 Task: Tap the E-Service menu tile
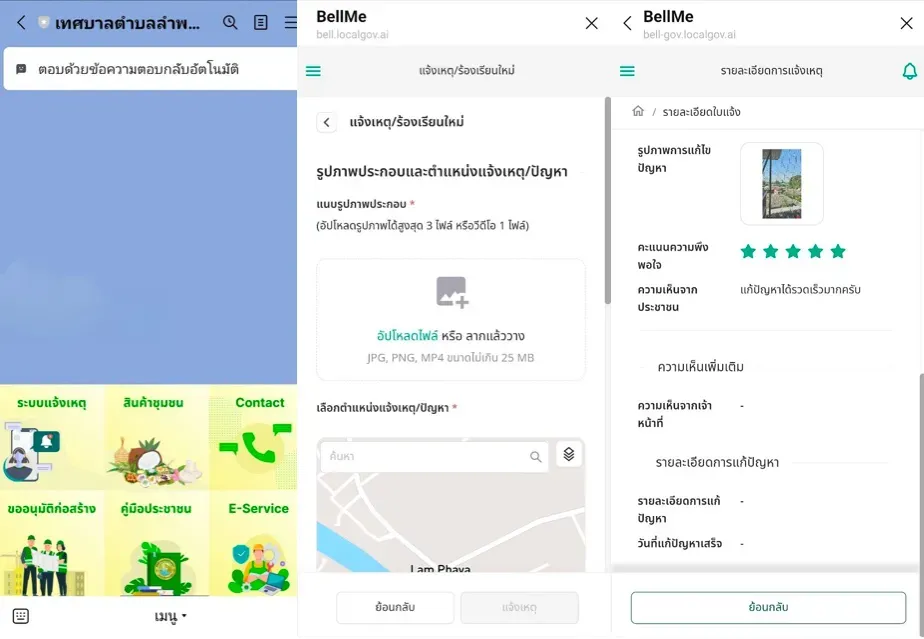click(253, 544)
